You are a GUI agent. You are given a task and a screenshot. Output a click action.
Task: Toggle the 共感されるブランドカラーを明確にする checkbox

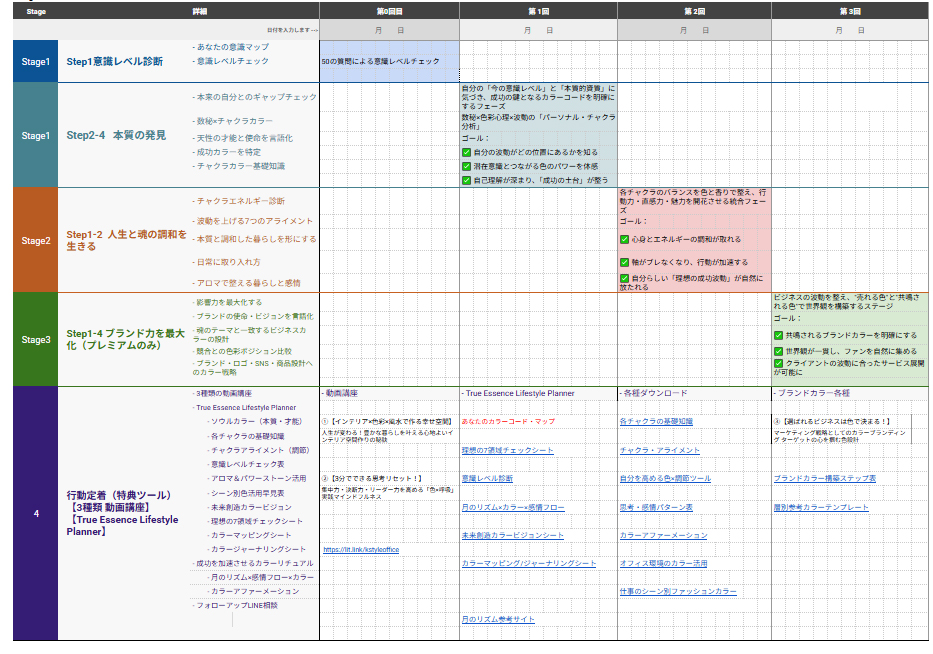click(x=778, y=335)
